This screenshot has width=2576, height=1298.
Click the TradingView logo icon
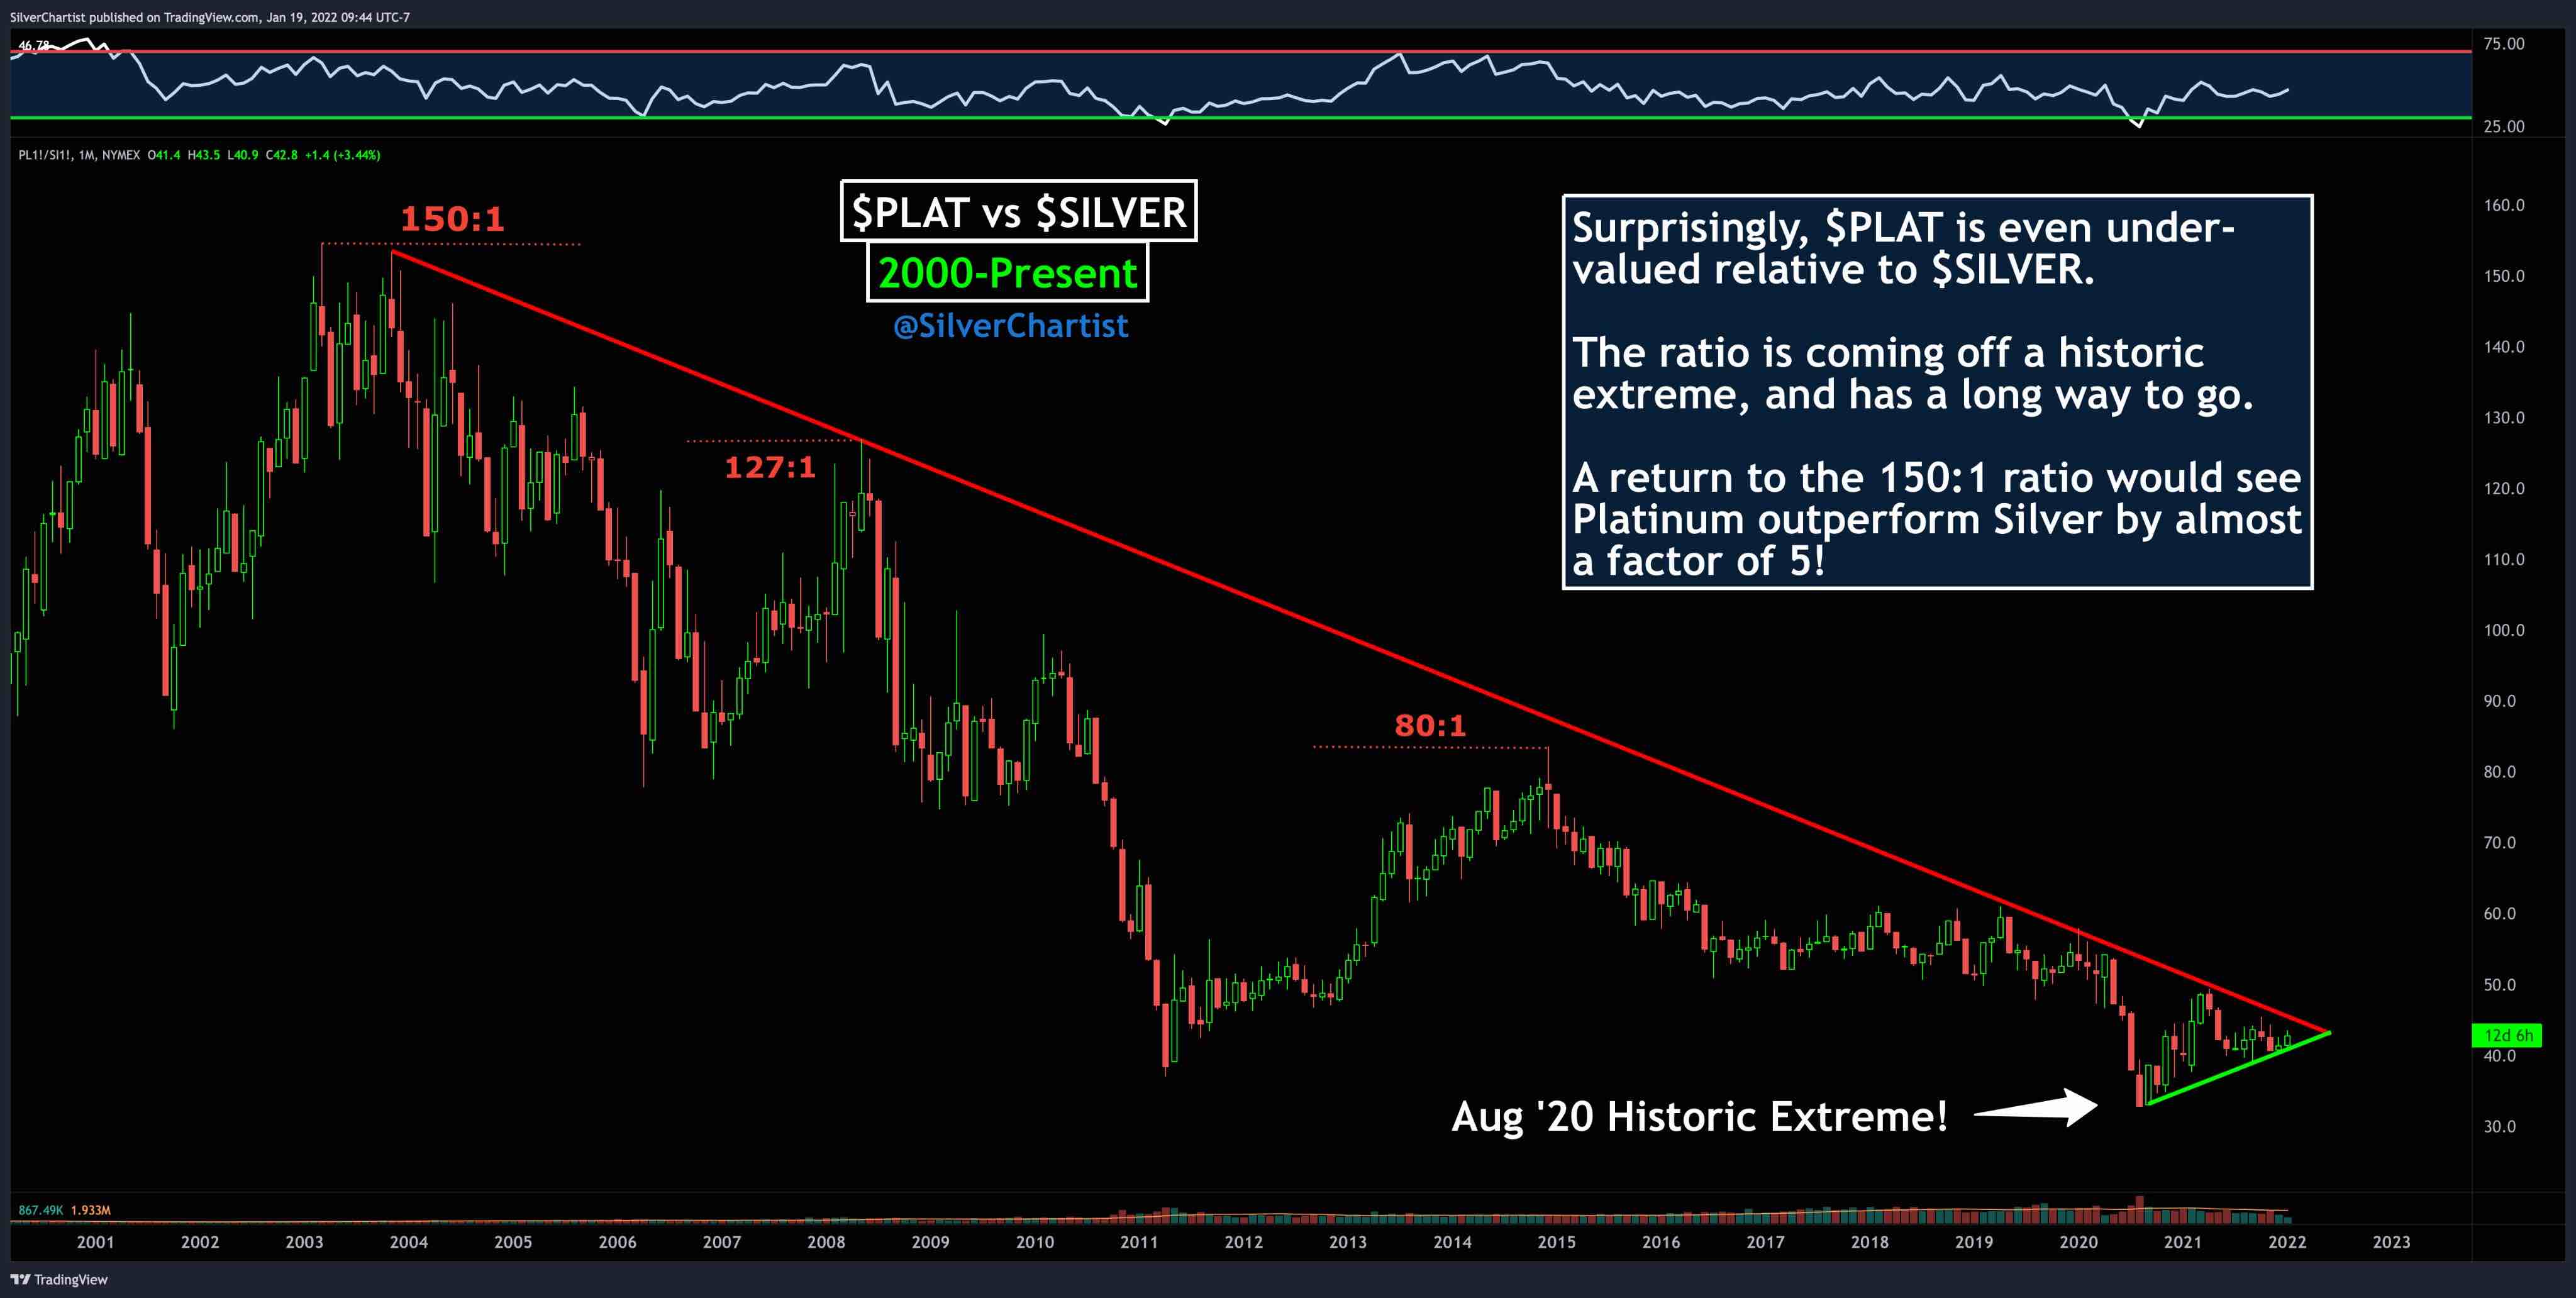coord(20,1279)
